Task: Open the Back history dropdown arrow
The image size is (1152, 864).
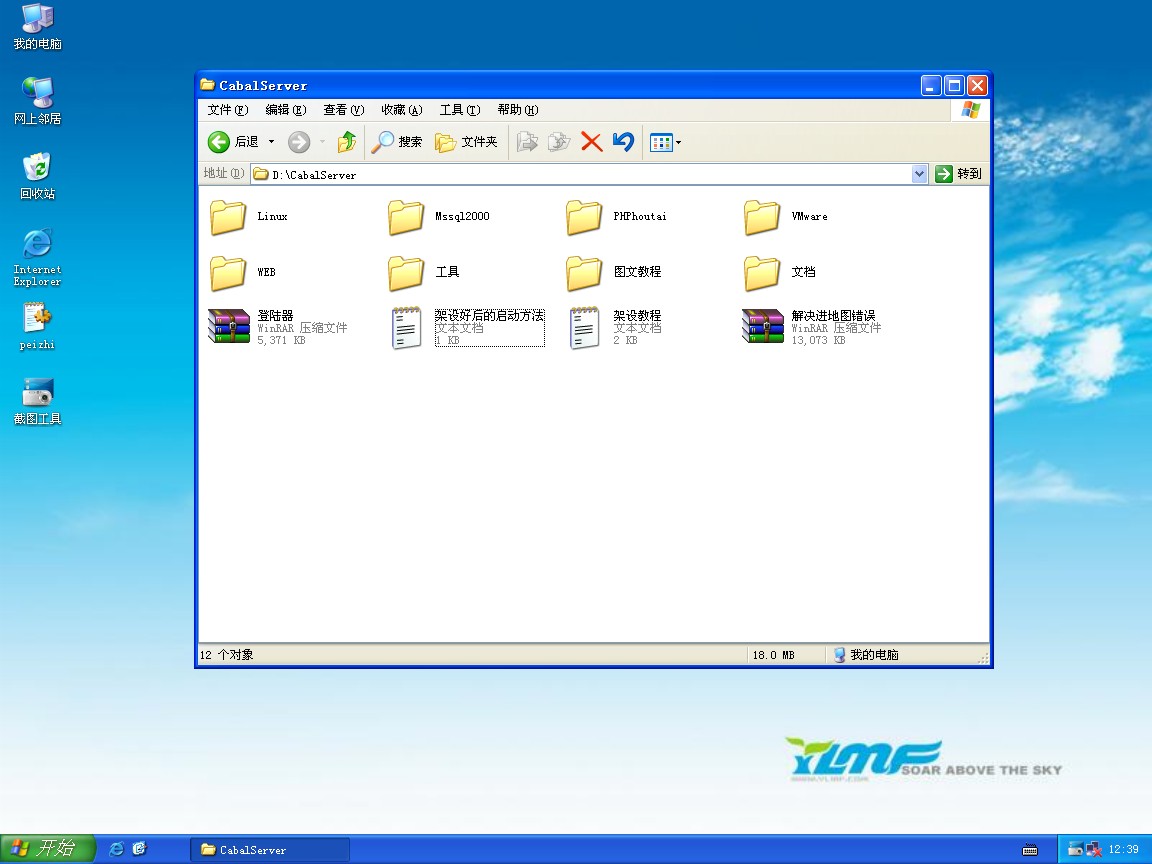Action: pos(271,142)
